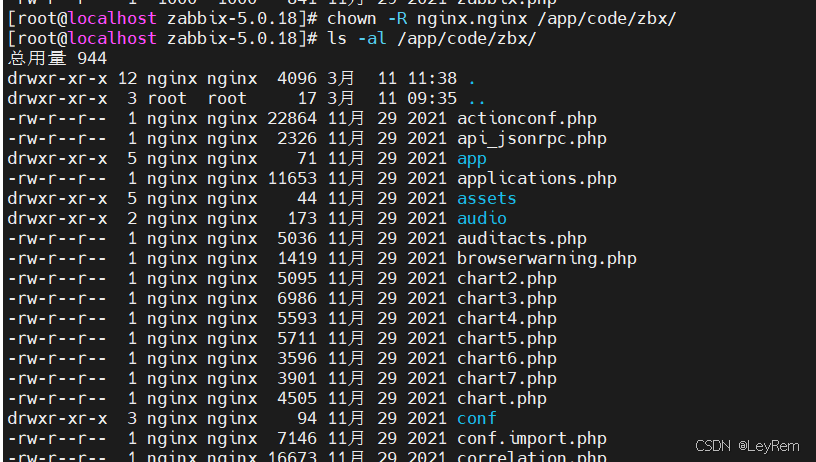The image size is (816, 462).
Task: Select the chart.php file name
Action: pyautogui.click(x=502, y=399)
